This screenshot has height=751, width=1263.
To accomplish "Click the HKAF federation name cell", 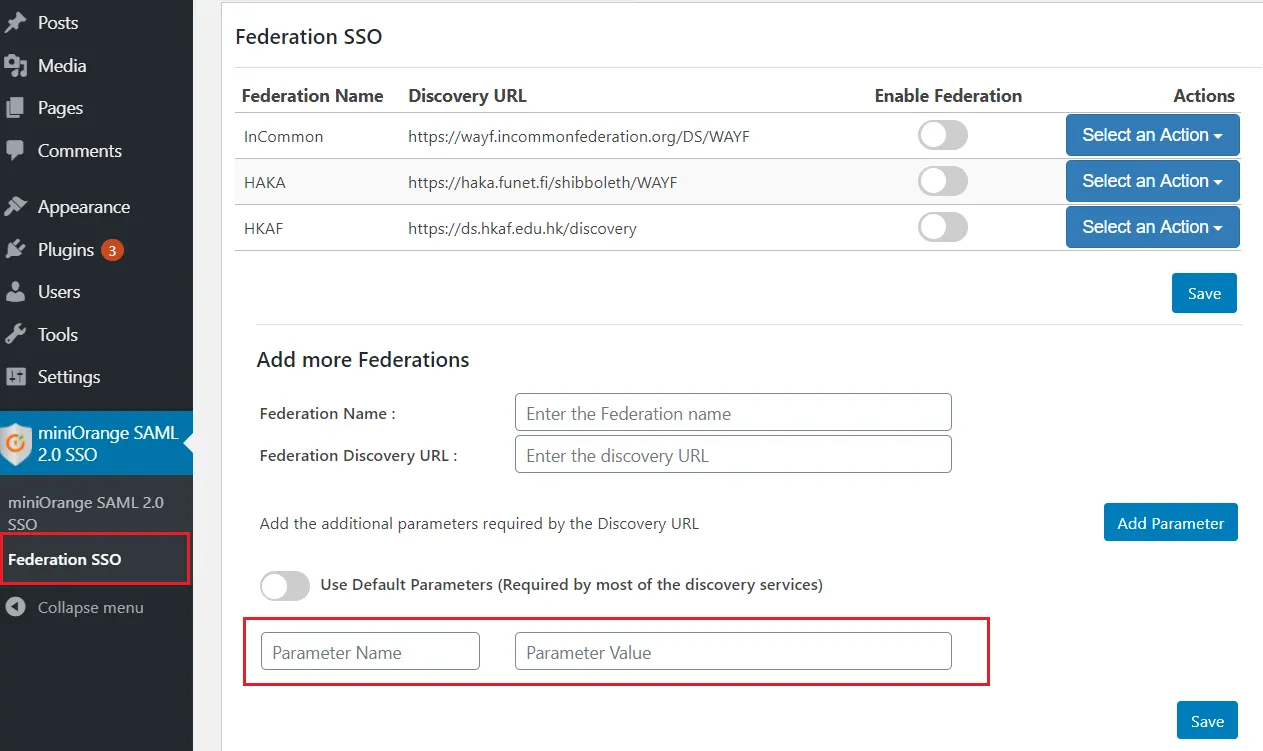I will (264, 228).
